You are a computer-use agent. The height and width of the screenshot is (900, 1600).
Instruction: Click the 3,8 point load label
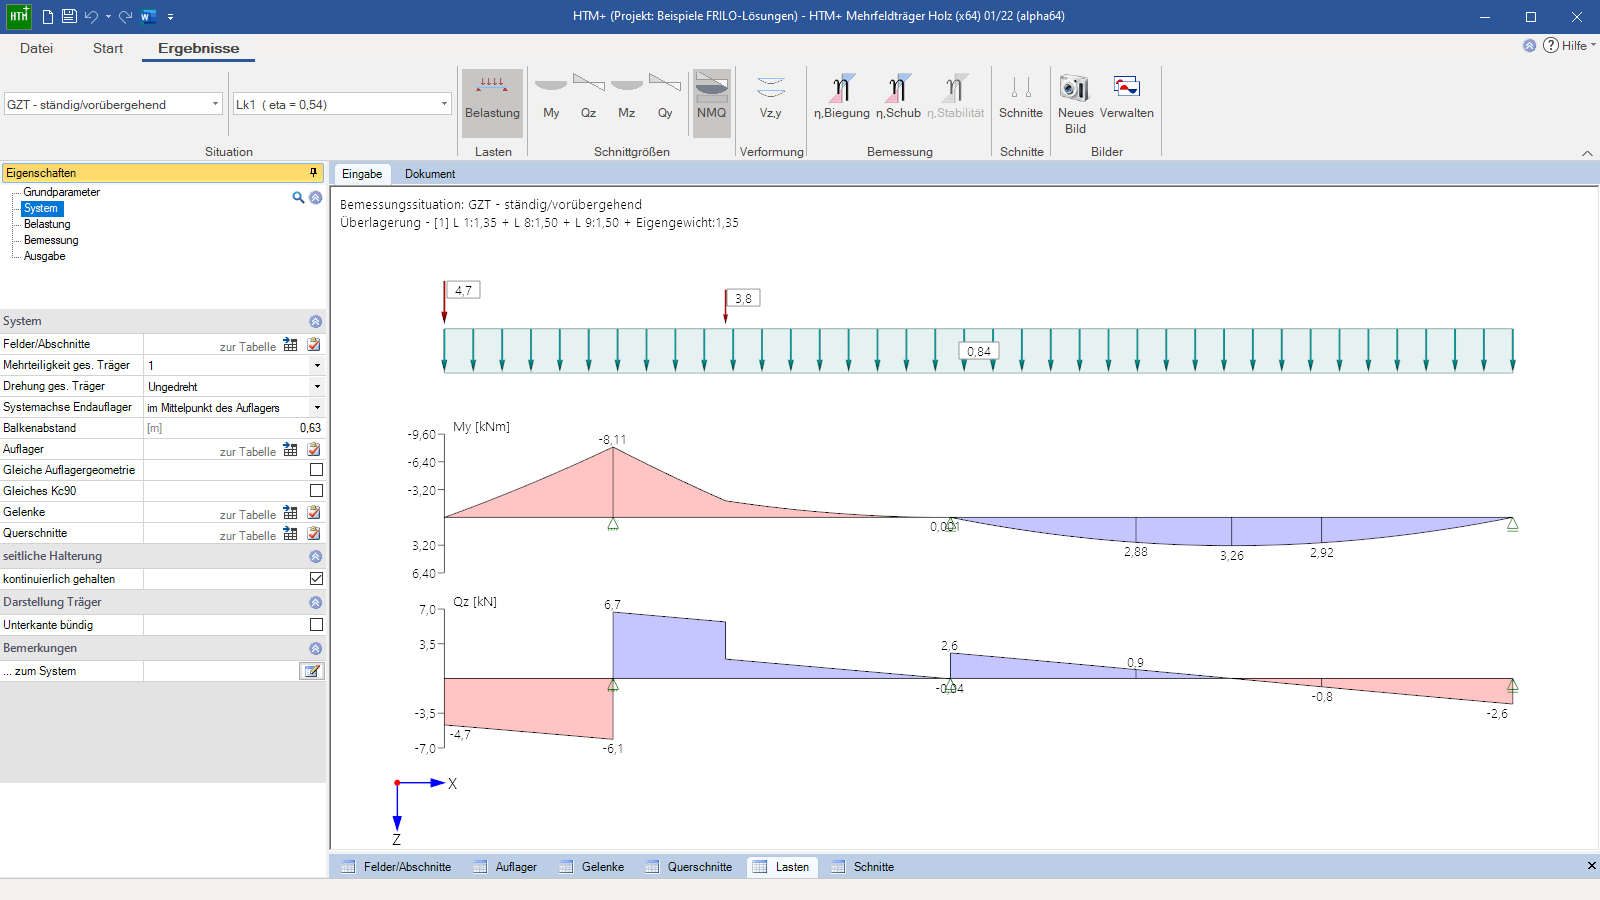743,298
